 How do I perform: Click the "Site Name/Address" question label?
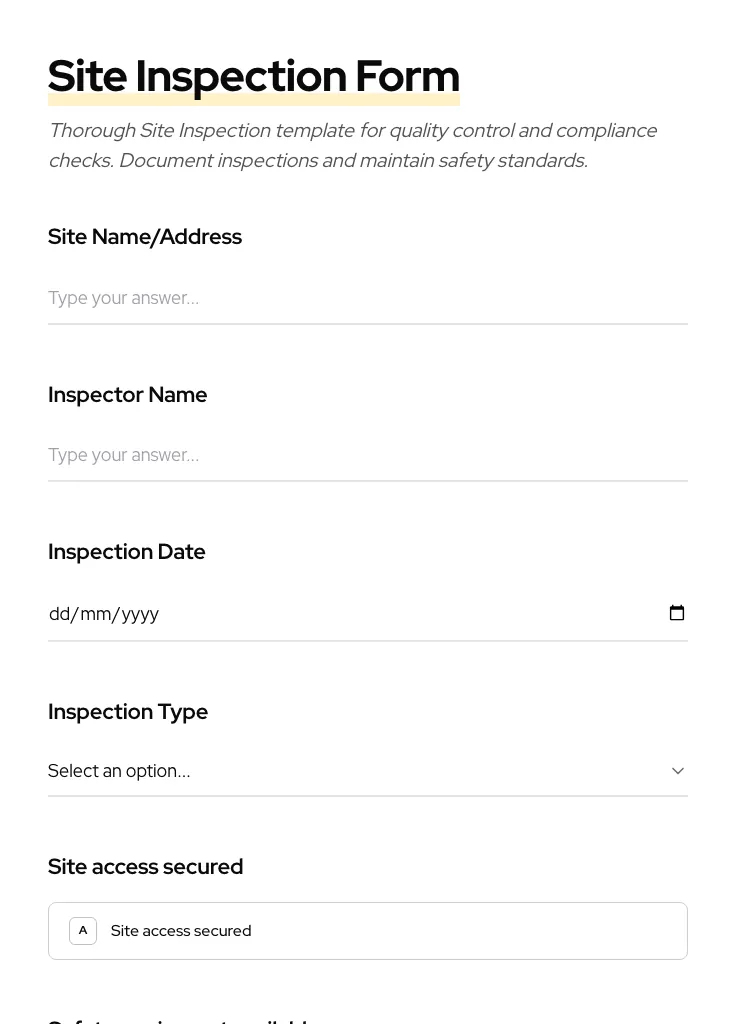tap(145, 237)
